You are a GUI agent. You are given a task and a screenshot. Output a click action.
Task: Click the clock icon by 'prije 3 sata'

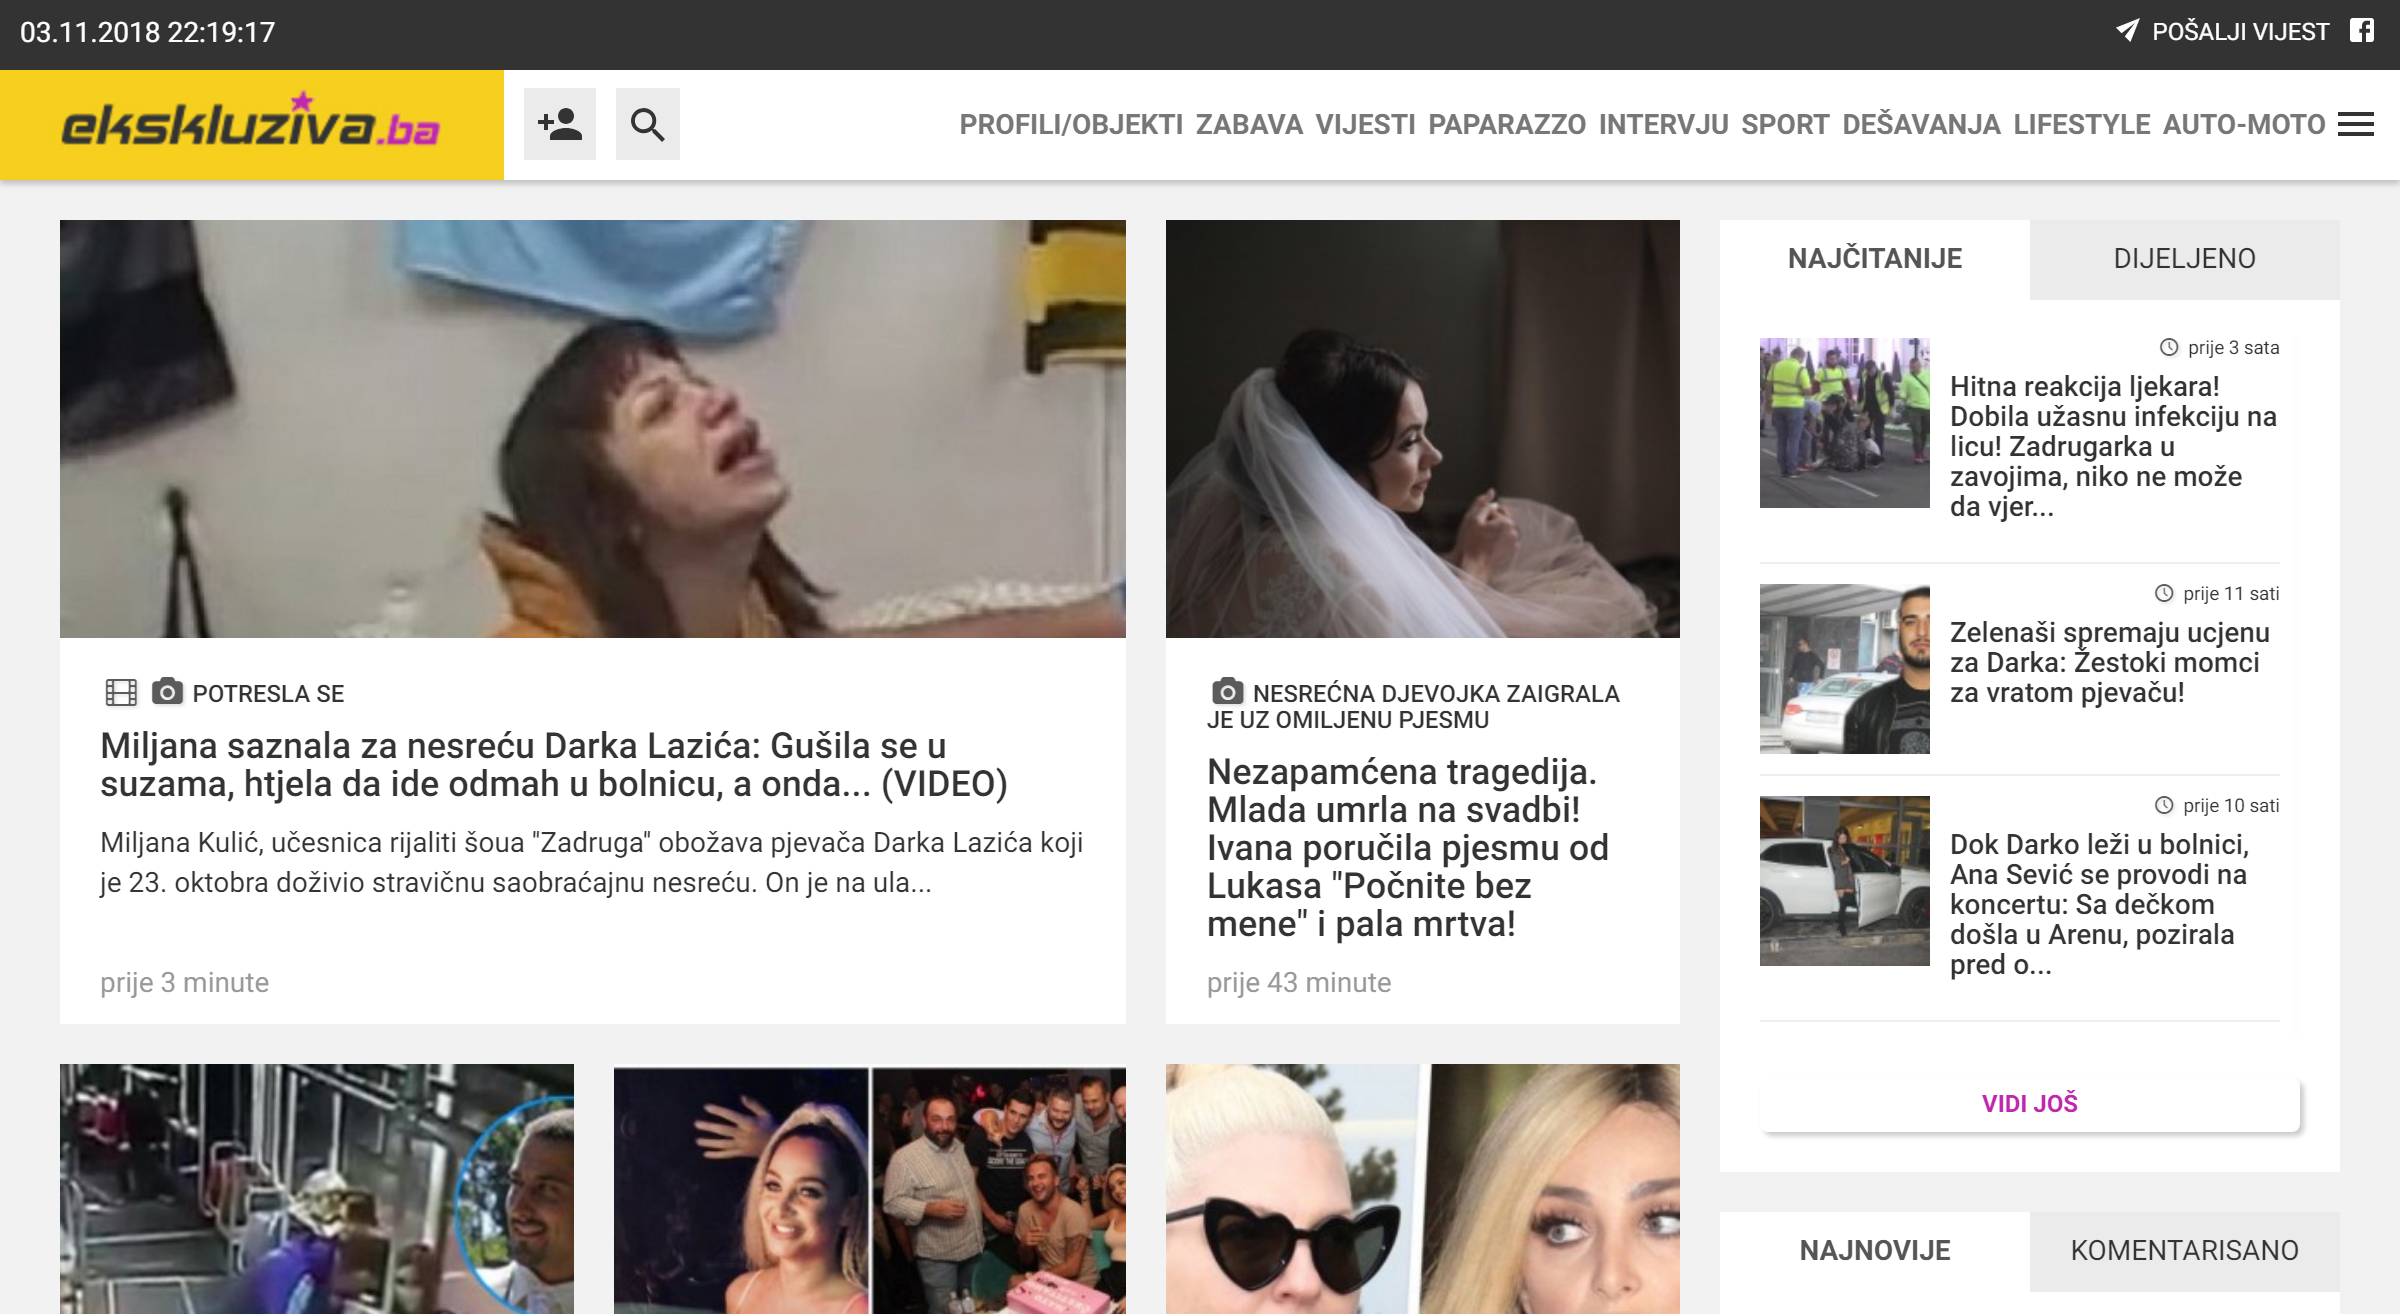click(2169, 347)
